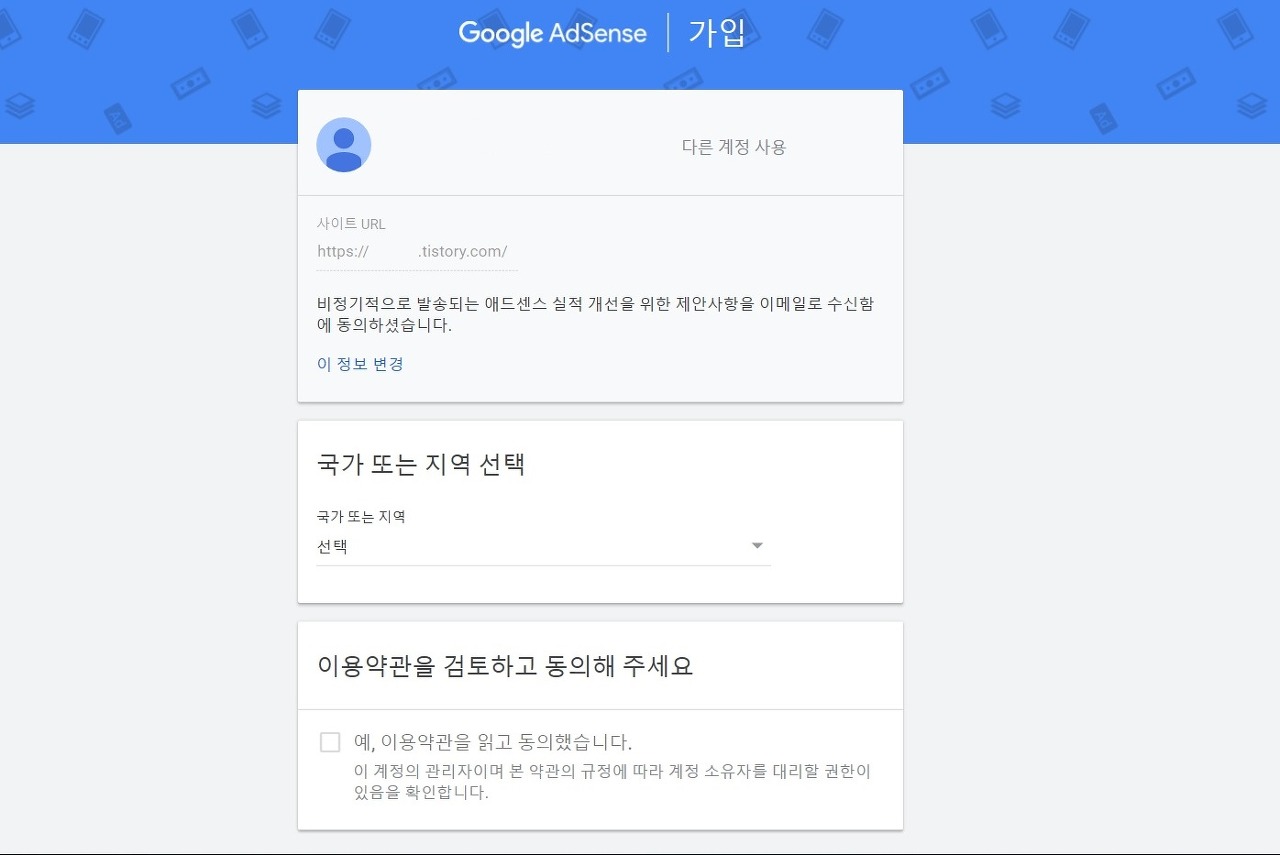Viewport: 1280px width, 855px height.
Task: Click the account administrator confirmation text
Action: (612, 783)
